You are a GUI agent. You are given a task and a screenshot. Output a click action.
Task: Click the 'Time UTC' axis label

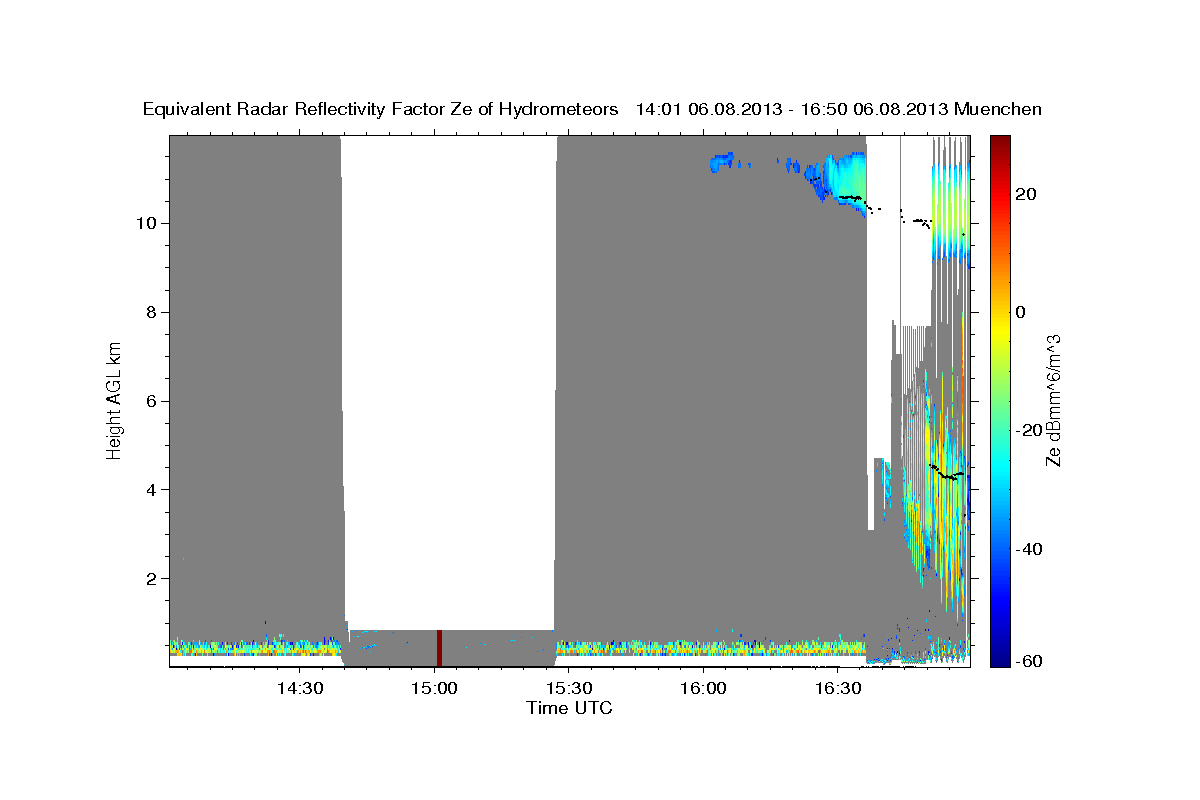coord(570,708)
